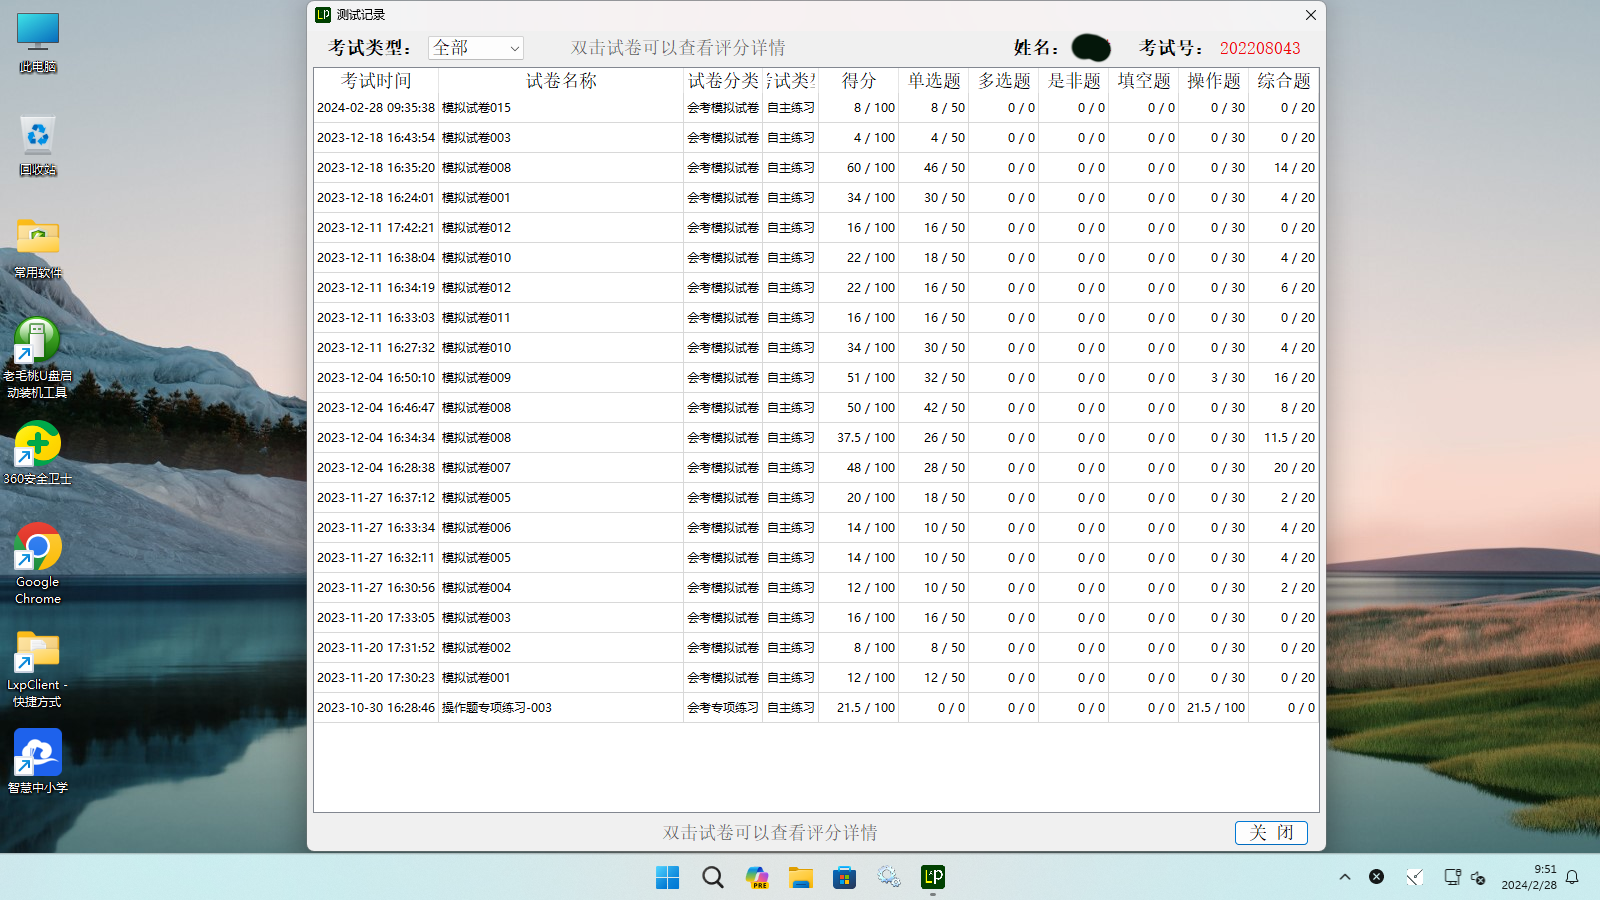The width and height of the screenshot is (1600, 900).
Task: Open the notification bell in taskbar
Action: 1572,877
